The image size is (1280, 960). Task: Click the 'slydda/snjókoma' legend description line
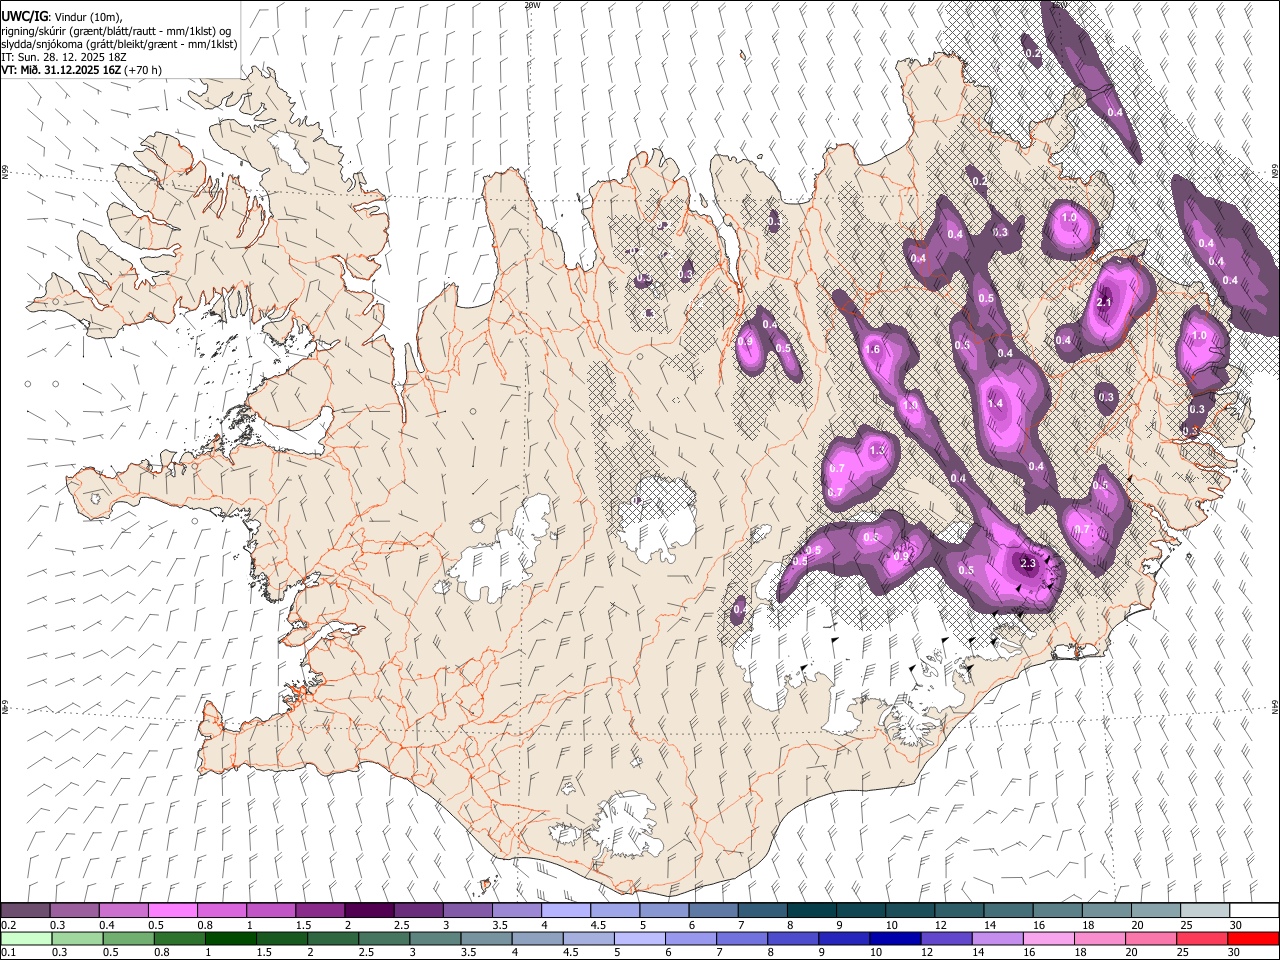119,44
